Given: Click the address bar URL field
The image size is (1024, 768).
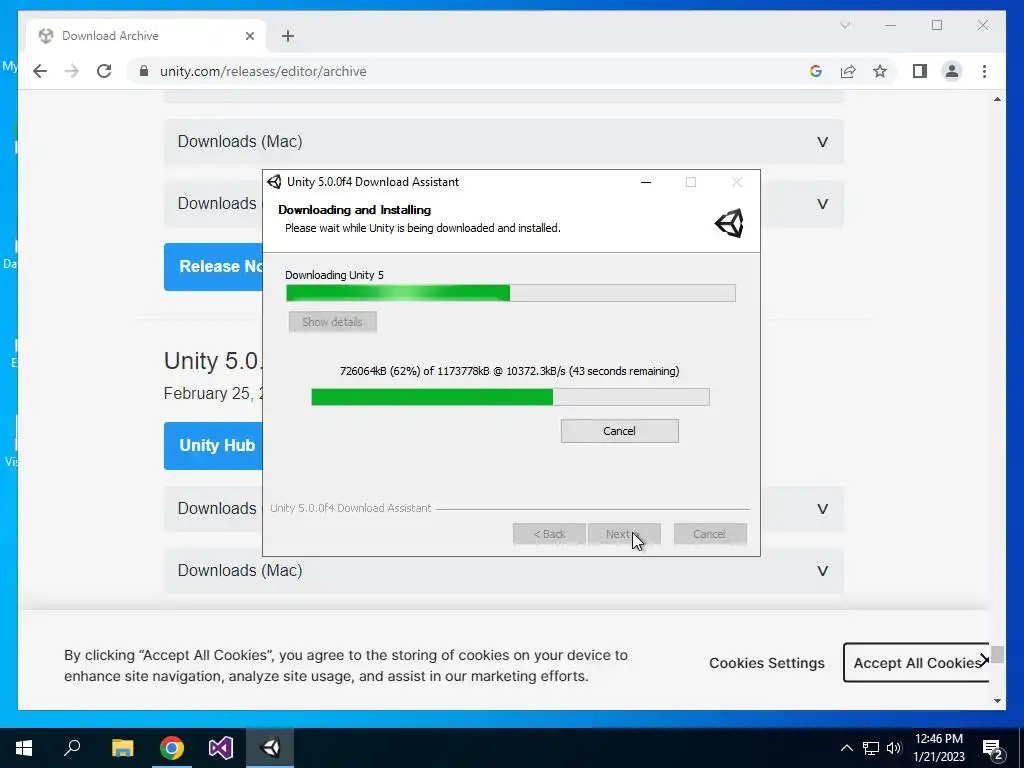Looking at the screenshot, I should coord(470,71).
